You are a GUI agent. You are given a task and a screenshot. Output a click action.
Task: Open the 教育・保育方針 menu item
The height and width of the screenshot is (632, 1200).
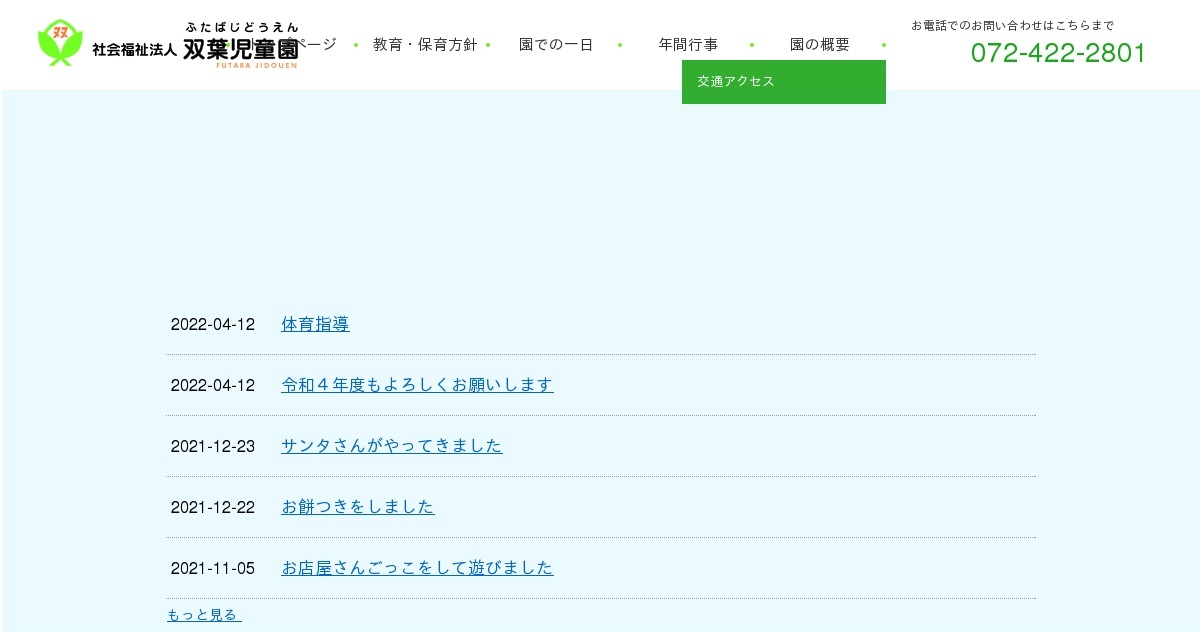425,45
